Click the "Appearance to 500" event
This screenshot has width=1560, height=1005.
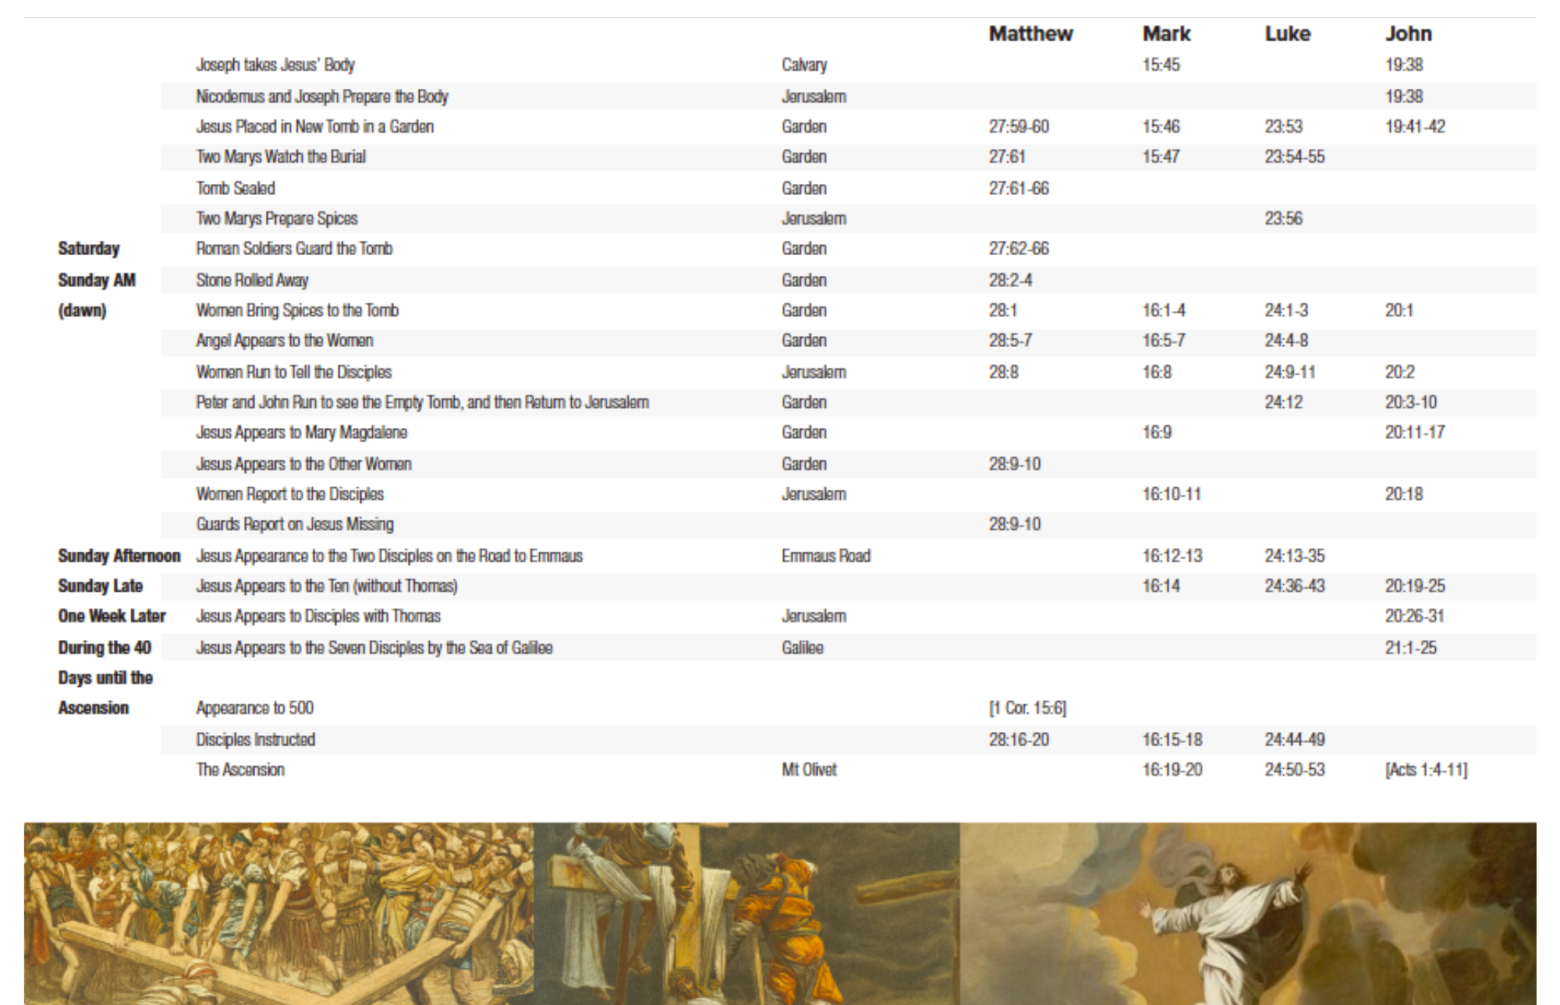coord(254,708)
